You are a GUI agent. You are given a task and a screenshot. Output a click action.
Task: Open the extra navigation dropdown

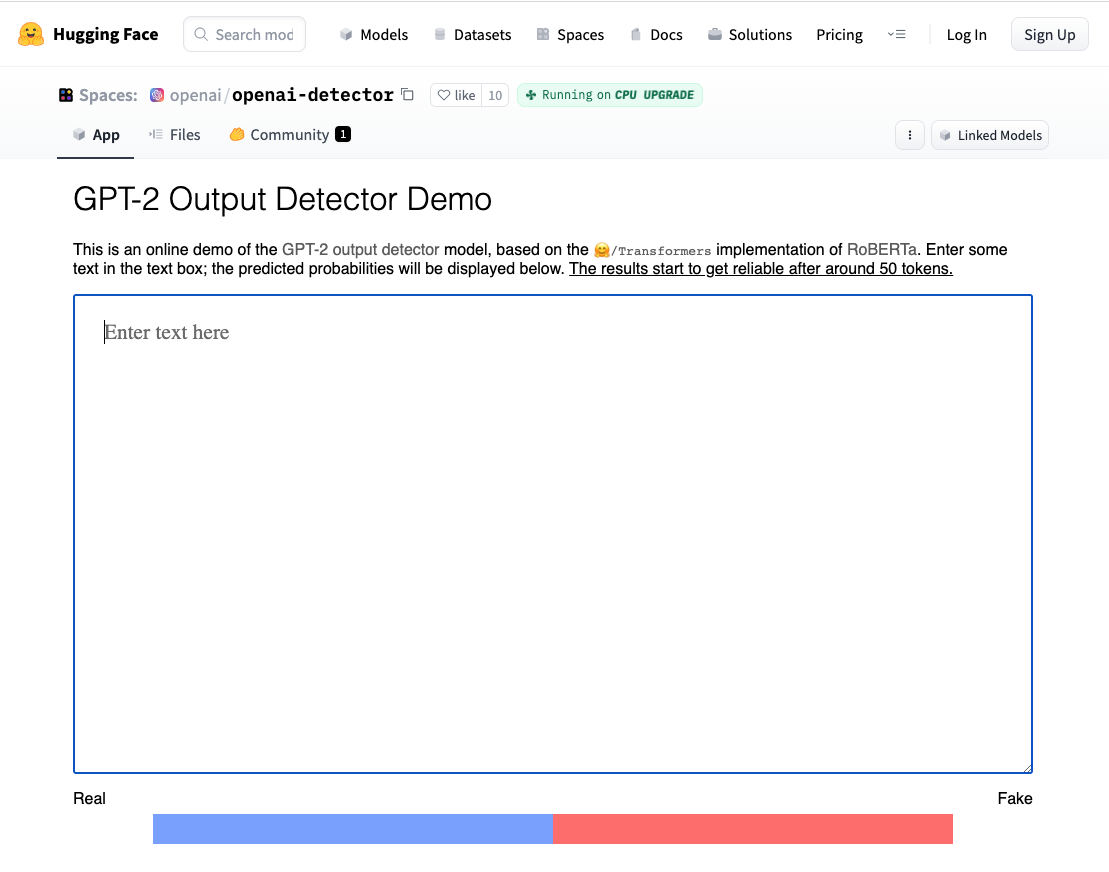897,34
